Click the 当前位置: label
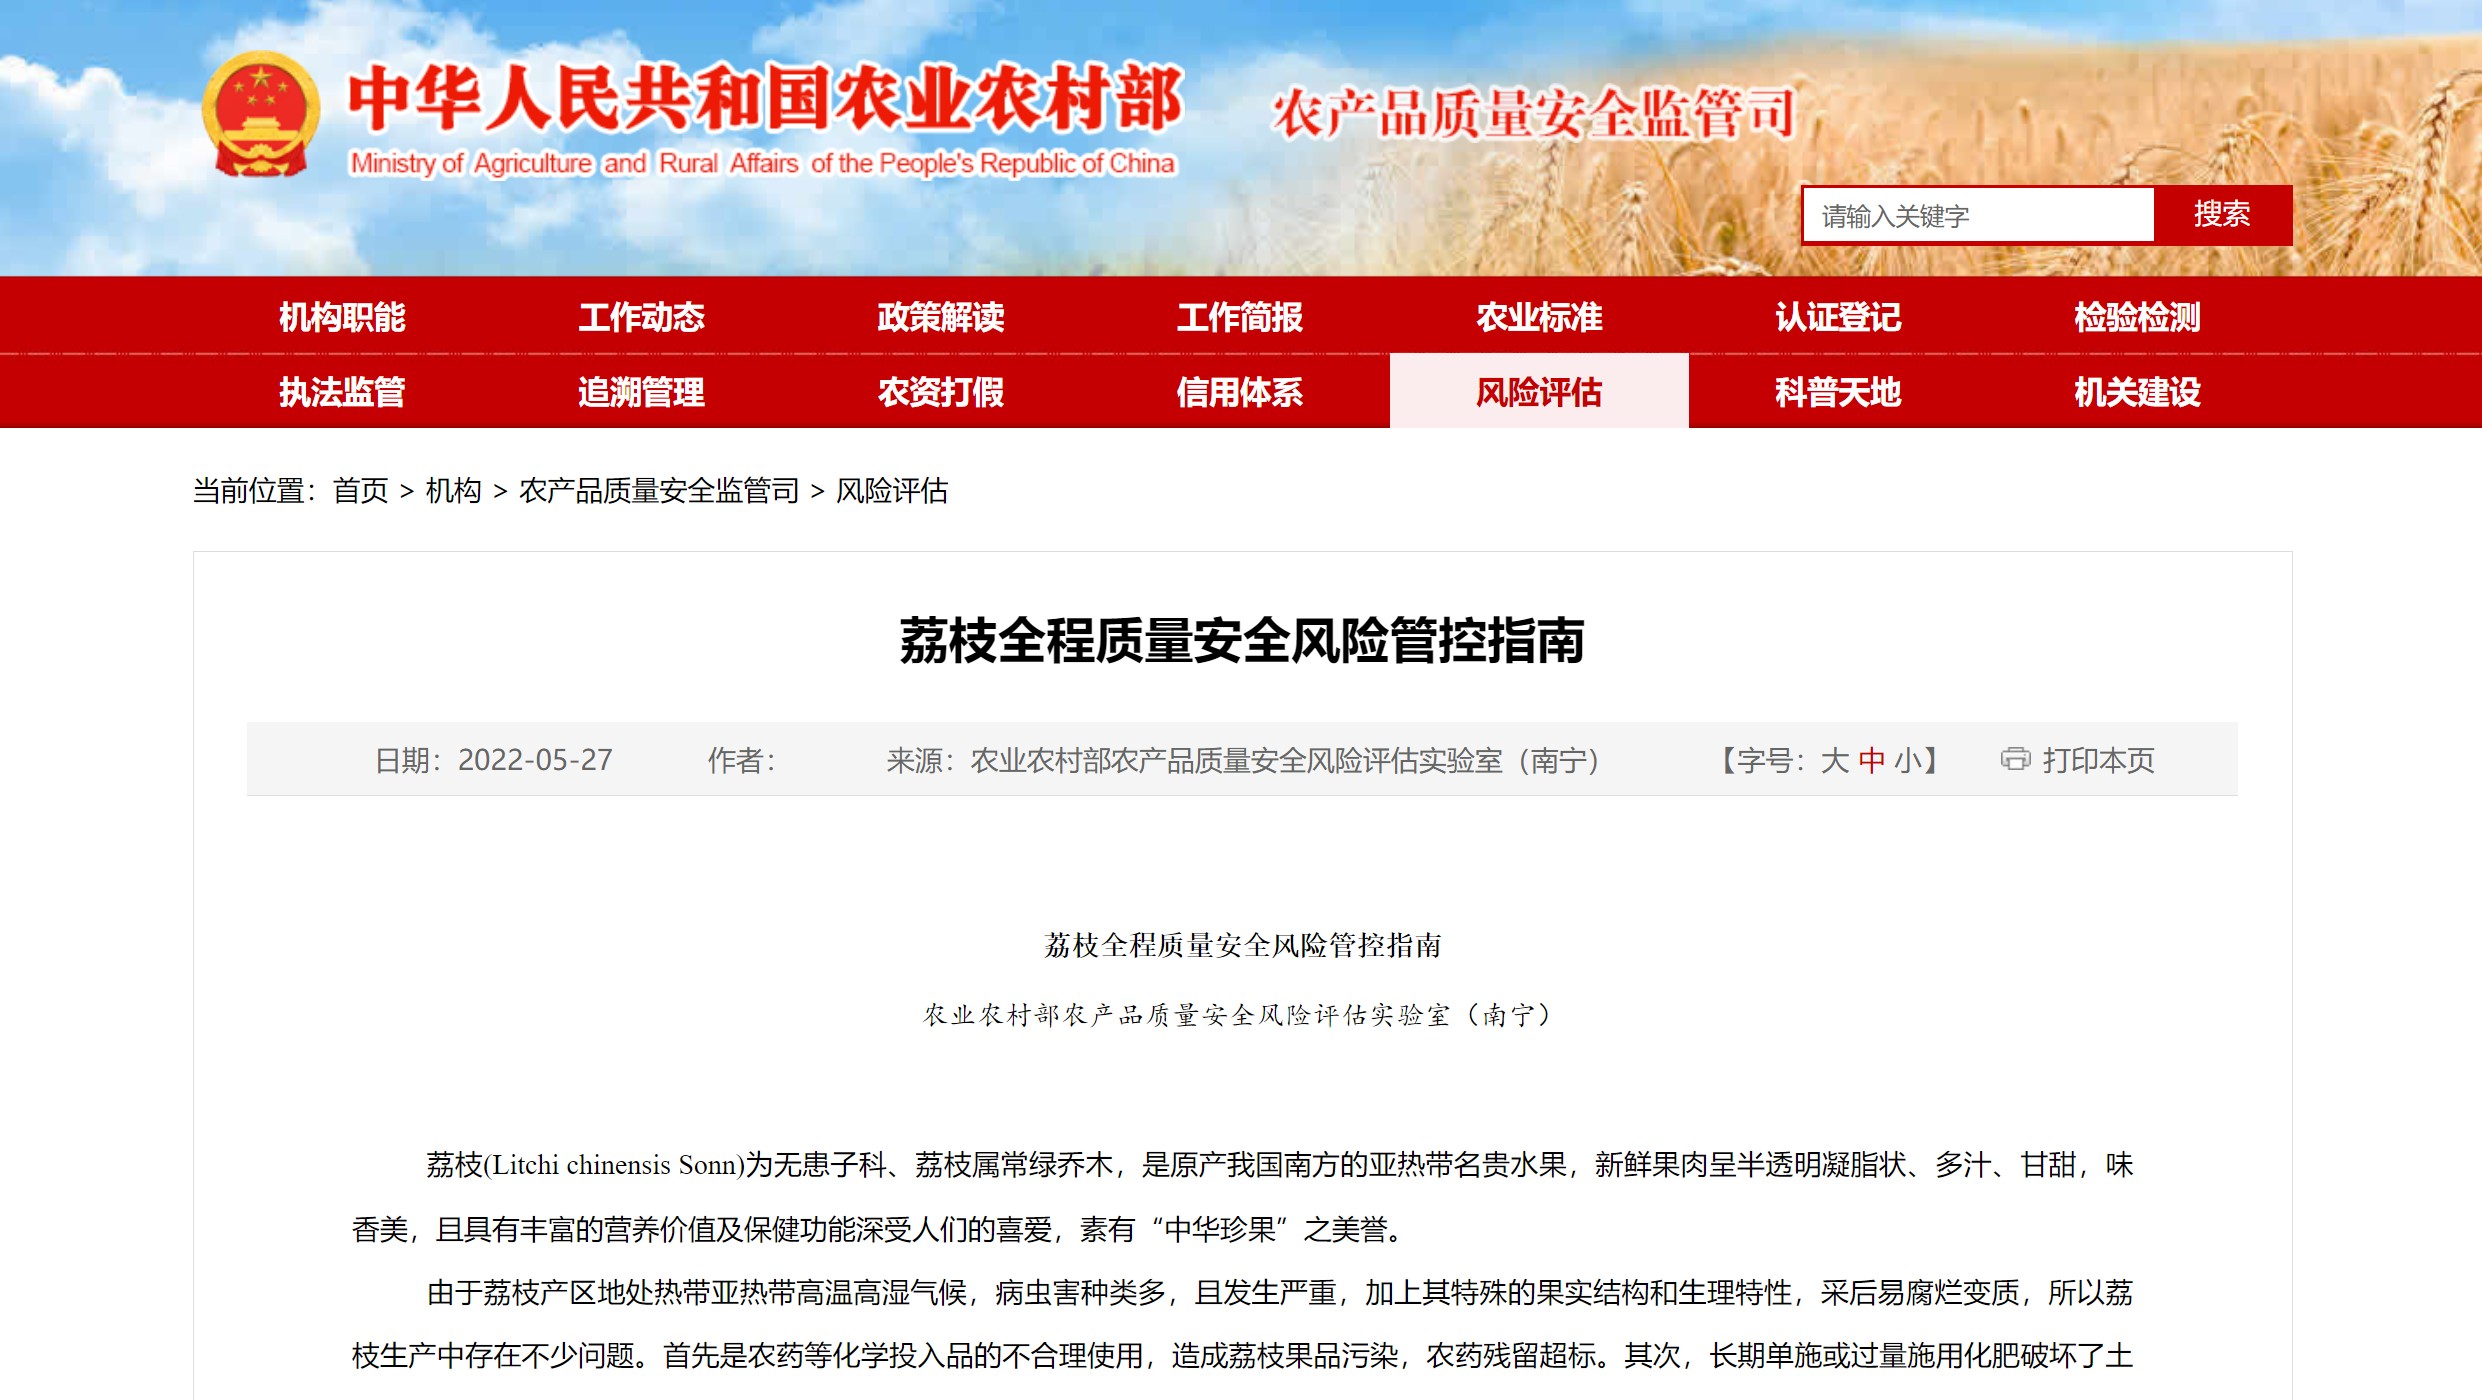The width and height of the screenshot is (2482, 1400). point(255,491)
